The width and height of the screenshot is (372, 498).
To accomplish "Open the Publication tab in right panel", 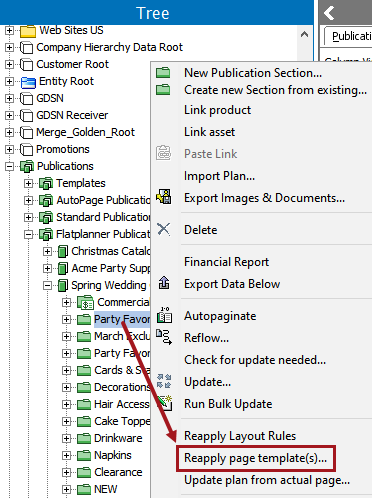I will [349, 36].
